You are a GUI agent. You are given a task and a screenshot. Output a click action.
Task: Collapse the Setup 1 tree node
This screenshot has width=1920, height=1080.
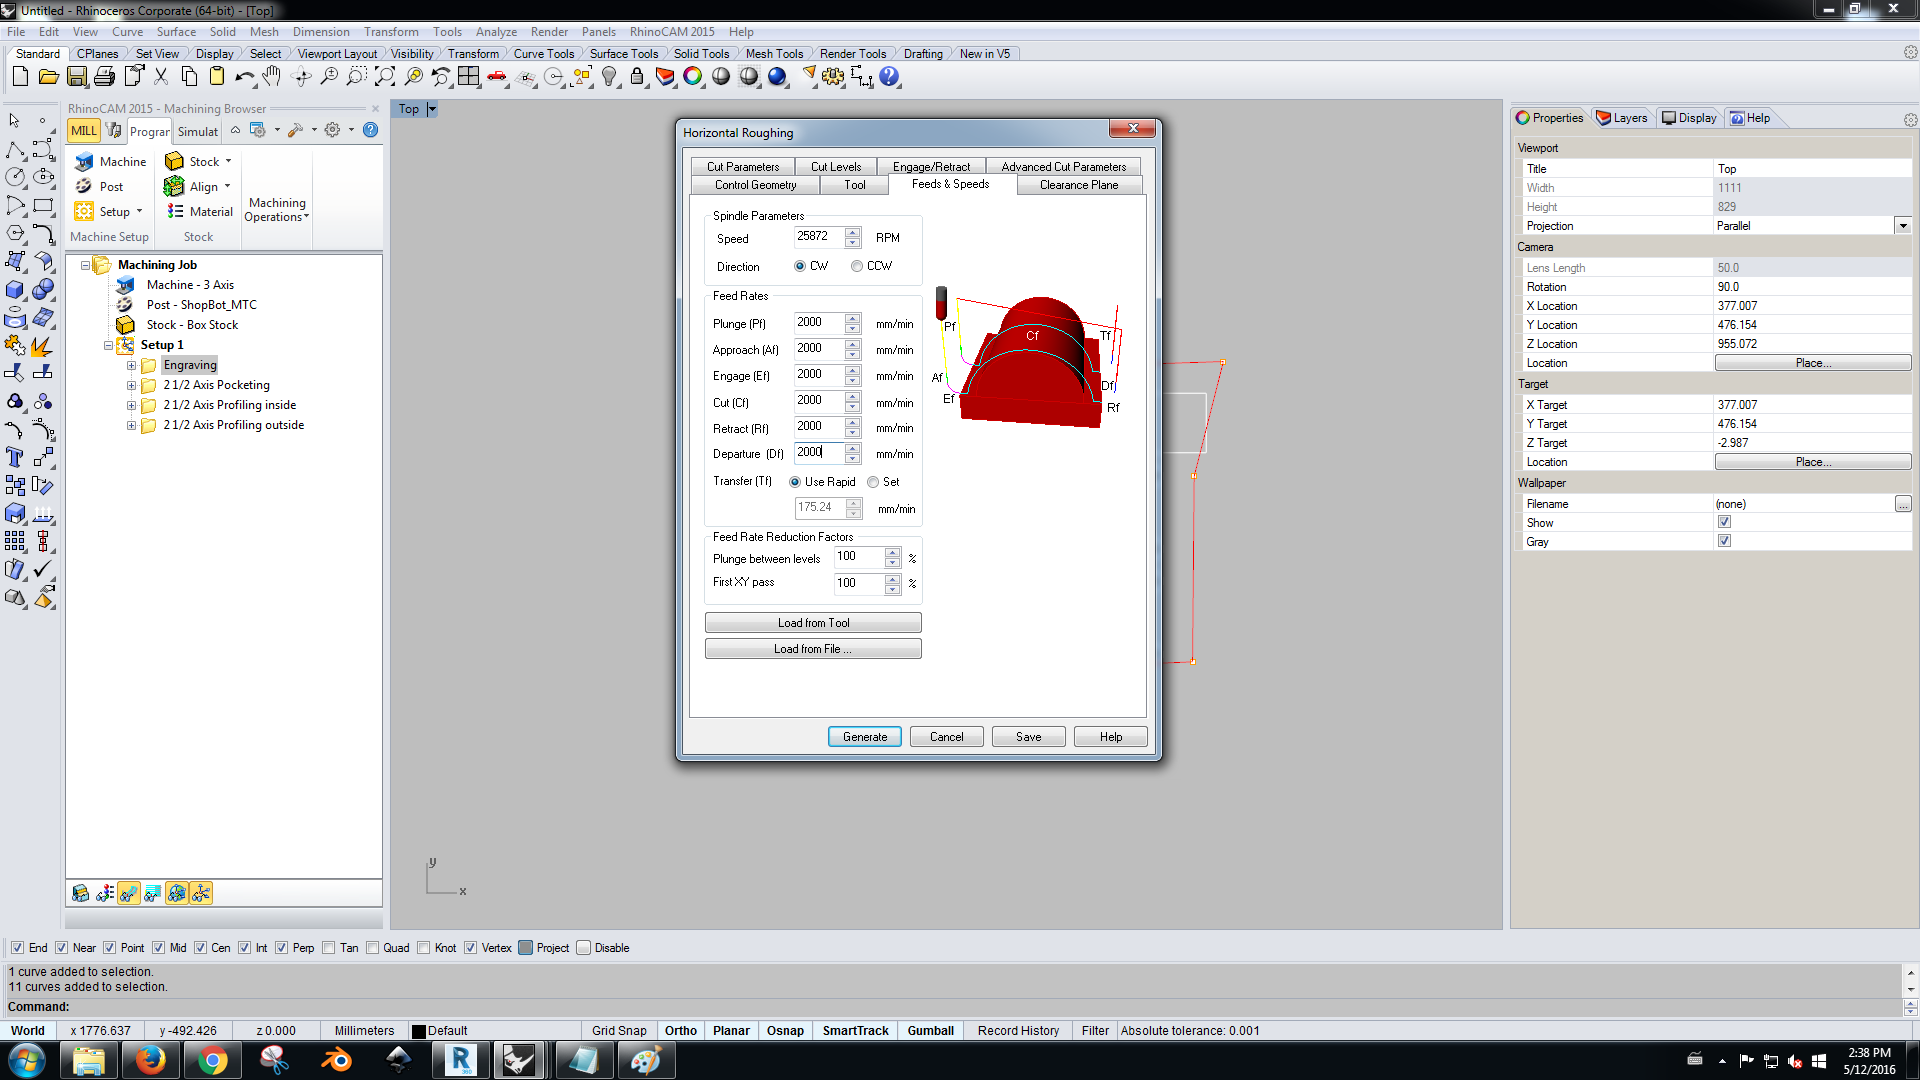[108, 345]
